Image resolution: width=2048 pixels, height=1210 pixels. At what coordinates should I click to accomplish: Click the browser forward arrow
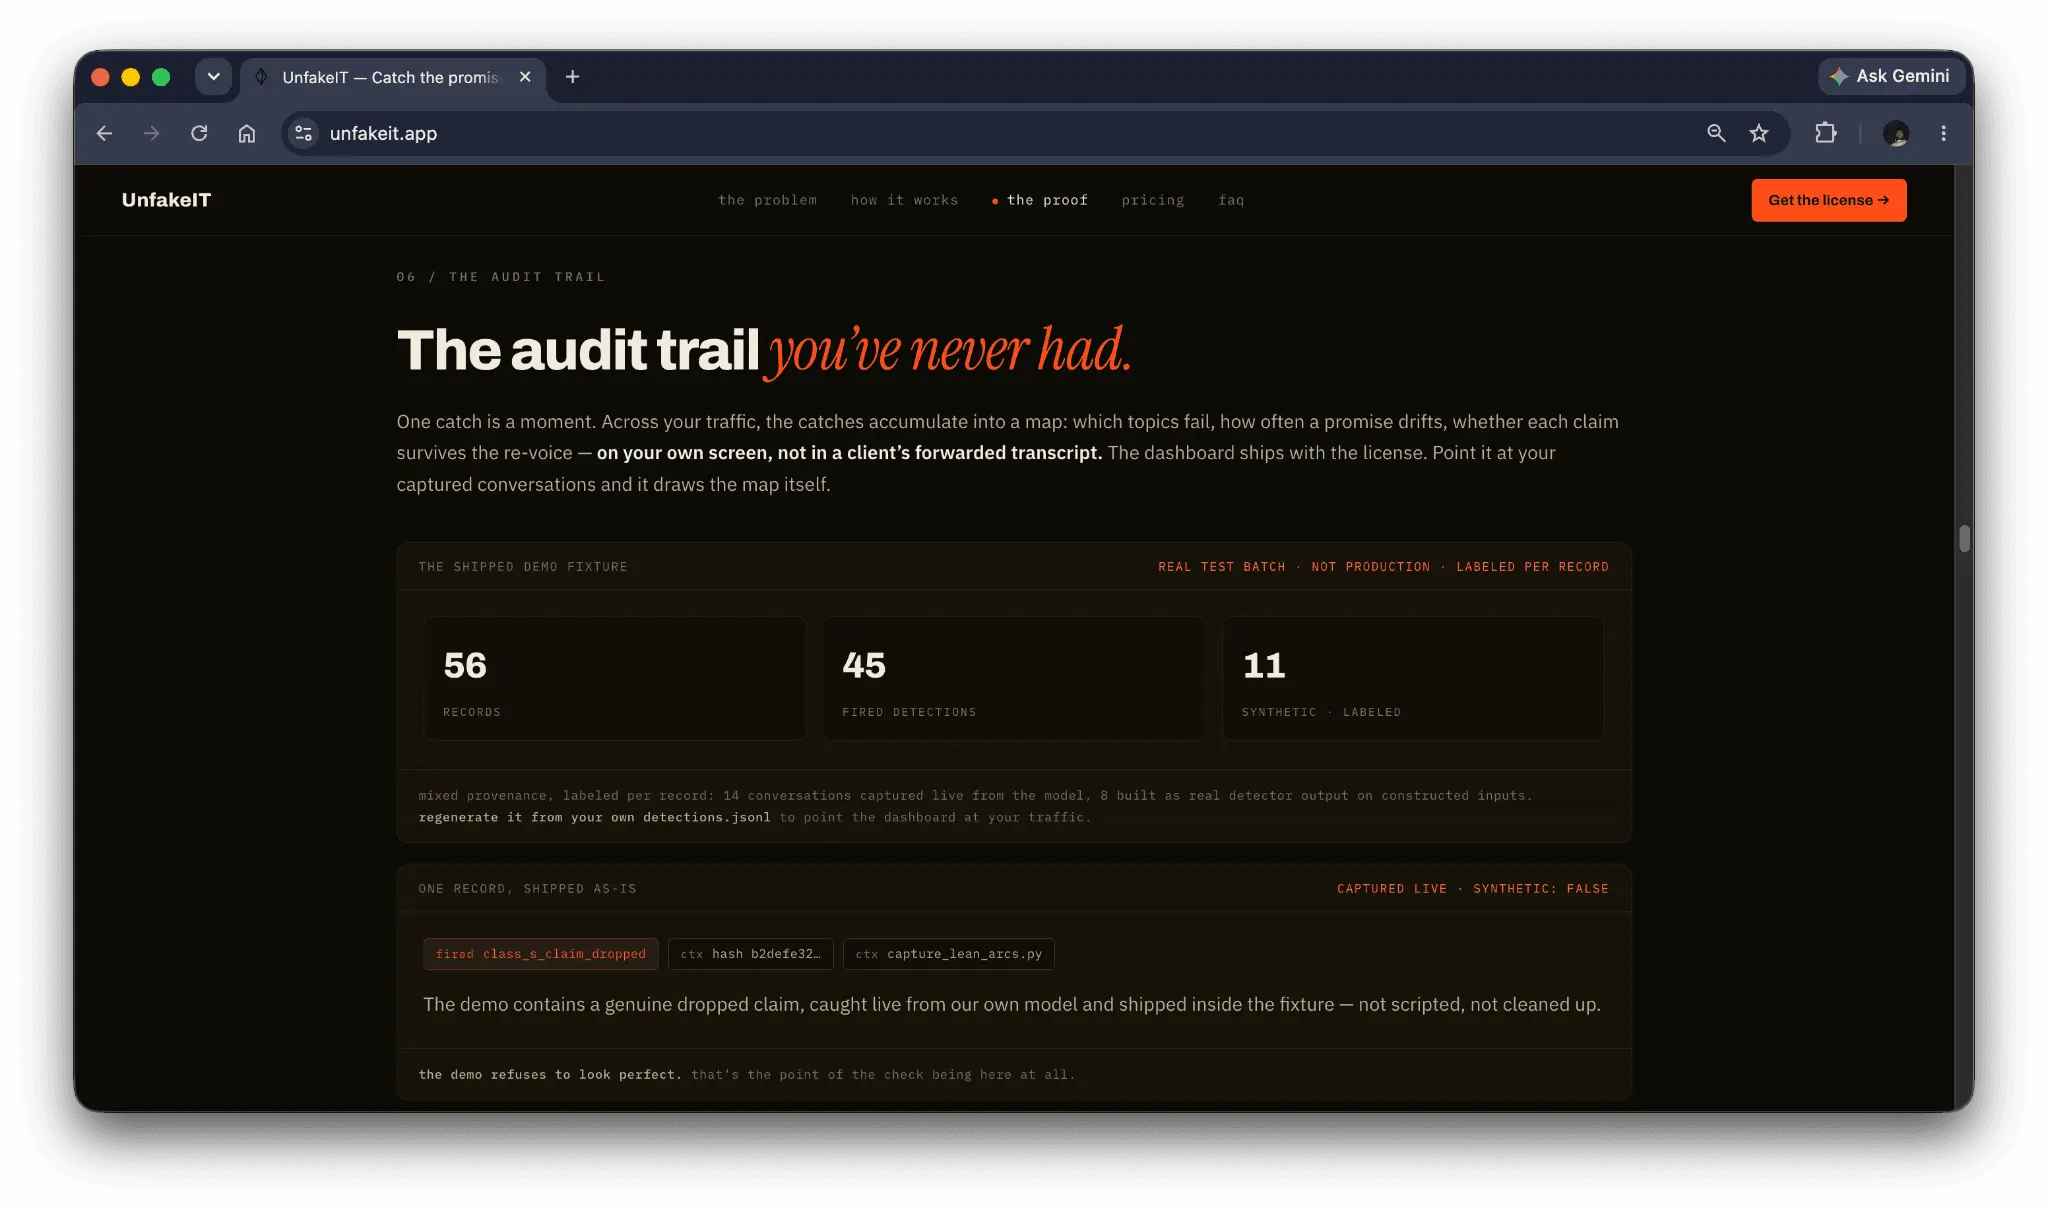pyautogui.click(x=151, y=133)
